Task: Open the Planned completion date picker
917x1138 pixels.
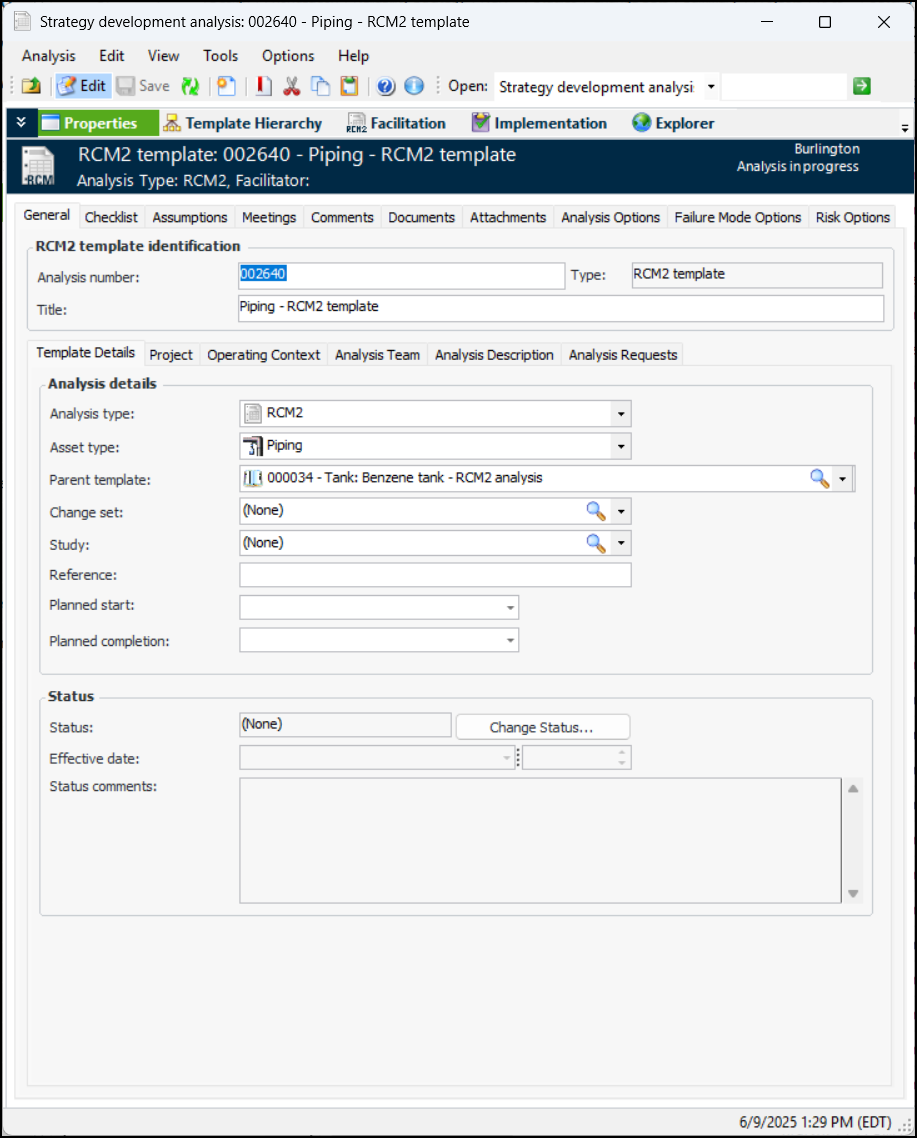Action: coord(510,640)
